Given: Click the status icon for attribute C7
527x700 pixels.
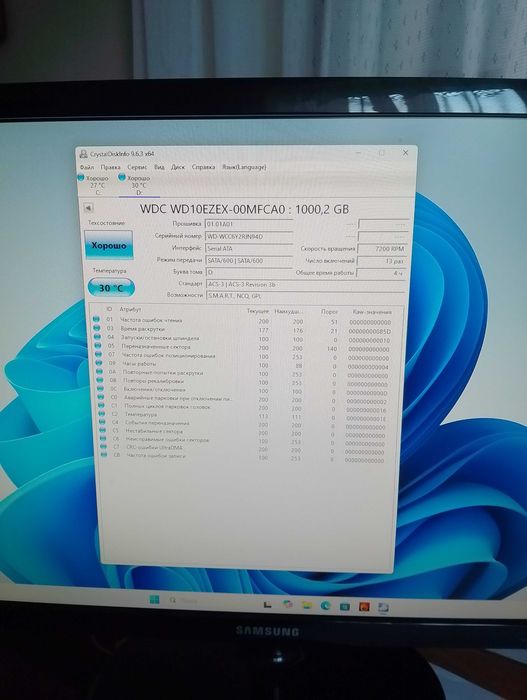Looking at the screenshot, I should click(x=104, y=446).
